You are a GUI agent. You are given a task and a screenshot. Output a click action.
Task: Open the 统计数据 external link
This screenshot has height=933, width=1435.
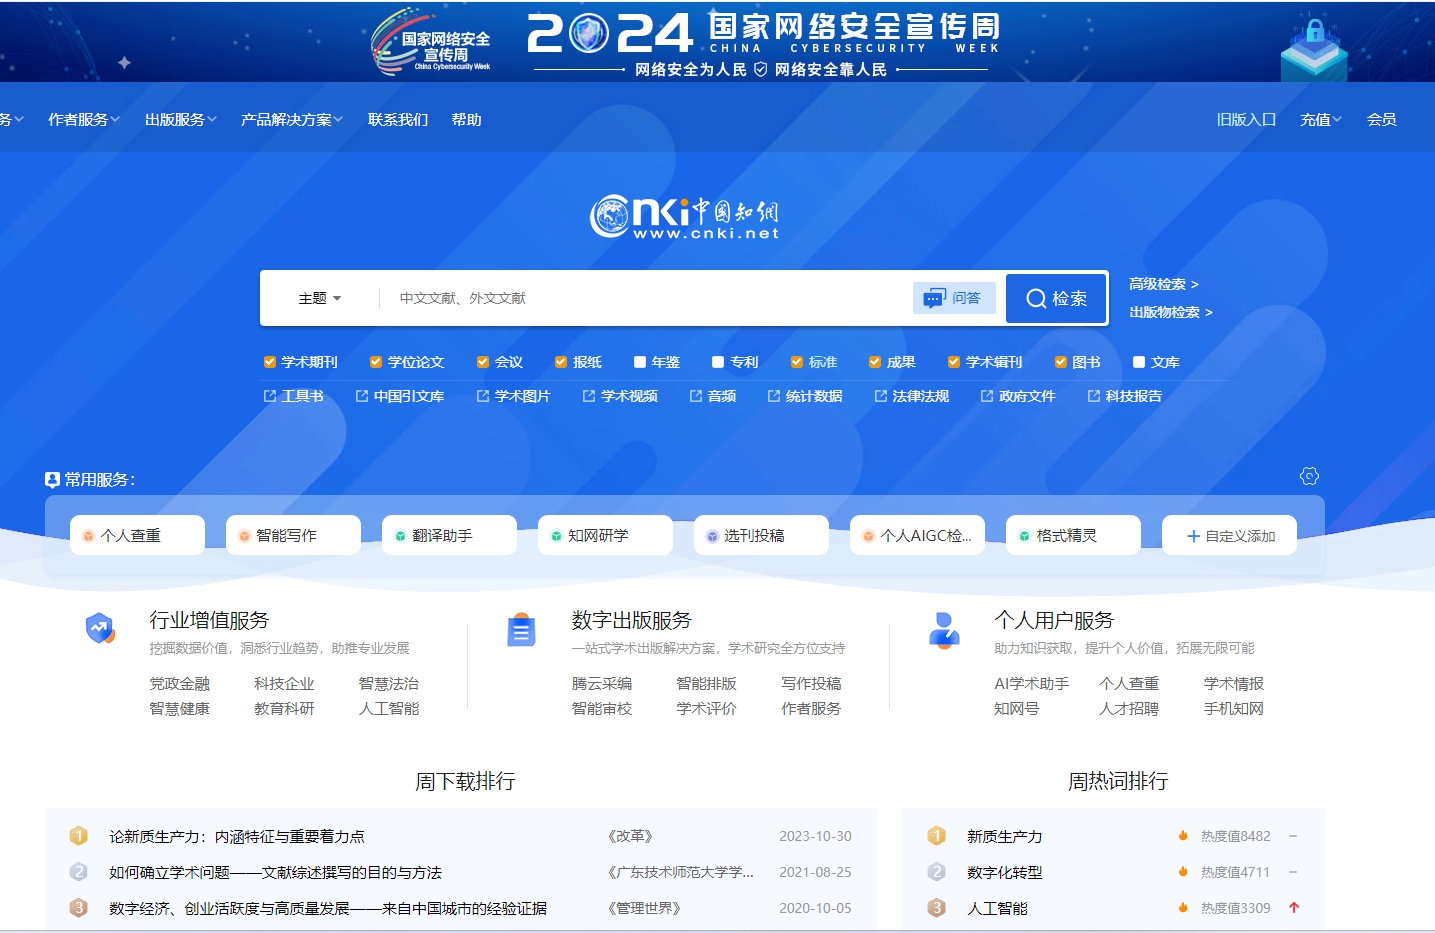click(805, 396)
